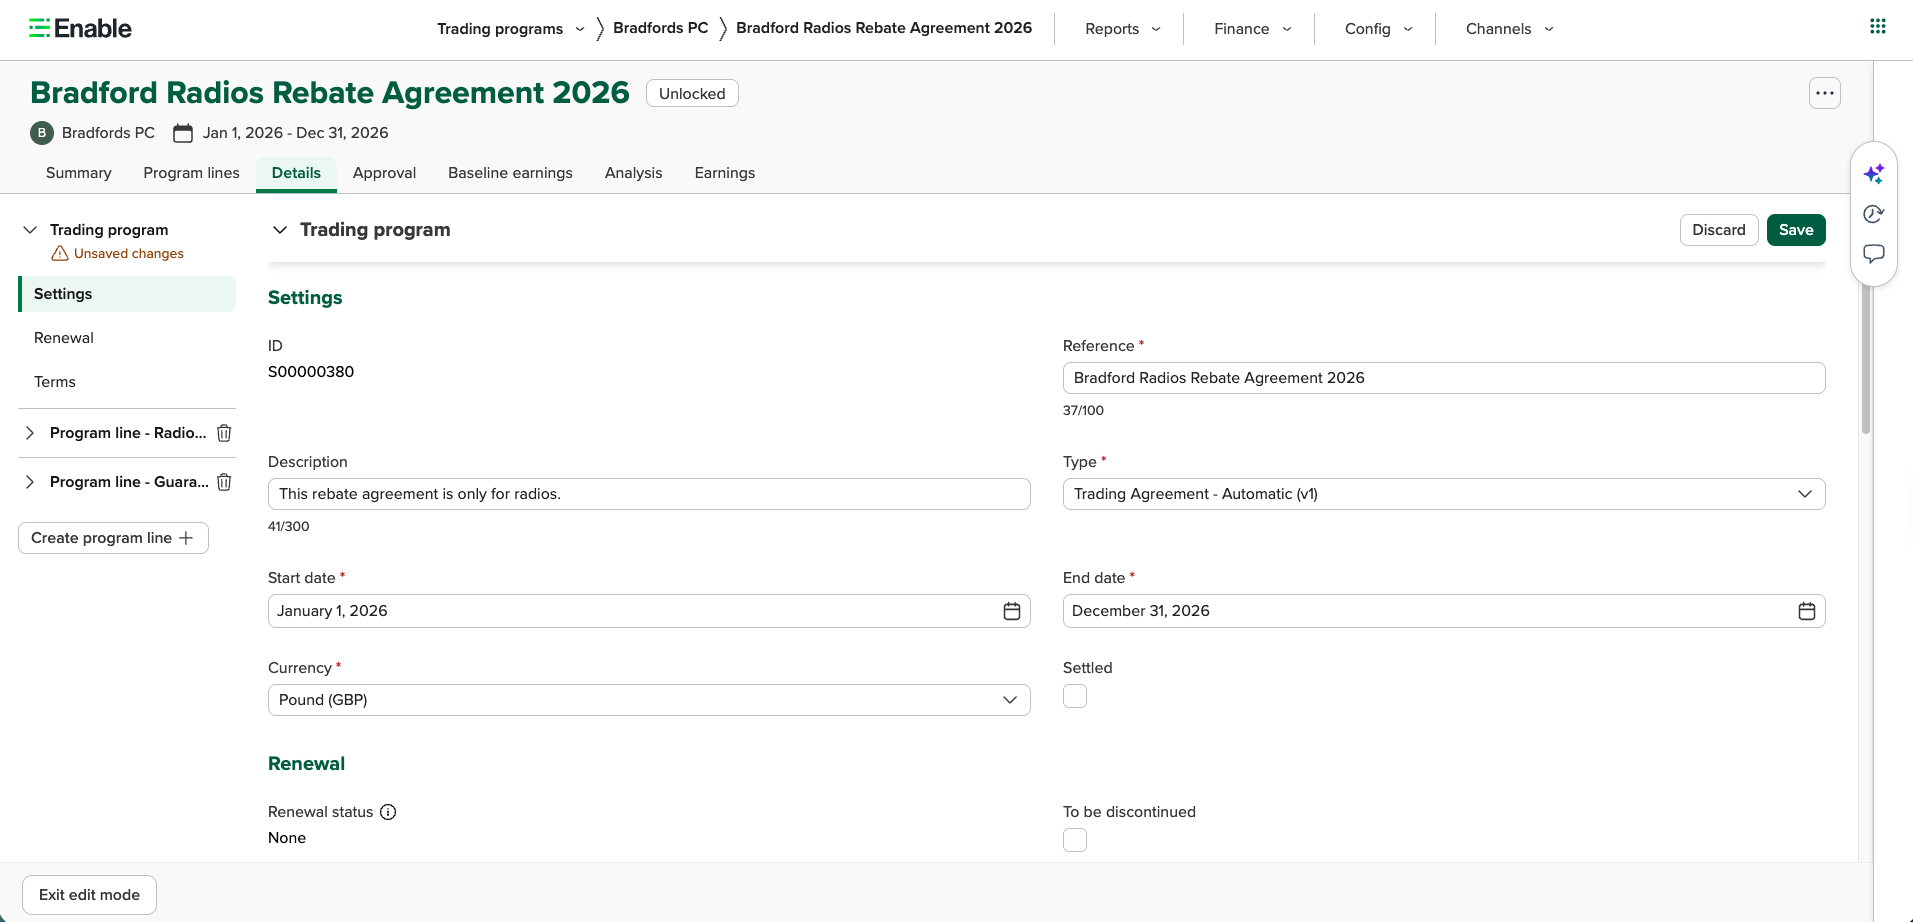Select Renewal in the sidebar
Image resolution: width=1913 pixels, height=922 pixels.
pos(127,338)
